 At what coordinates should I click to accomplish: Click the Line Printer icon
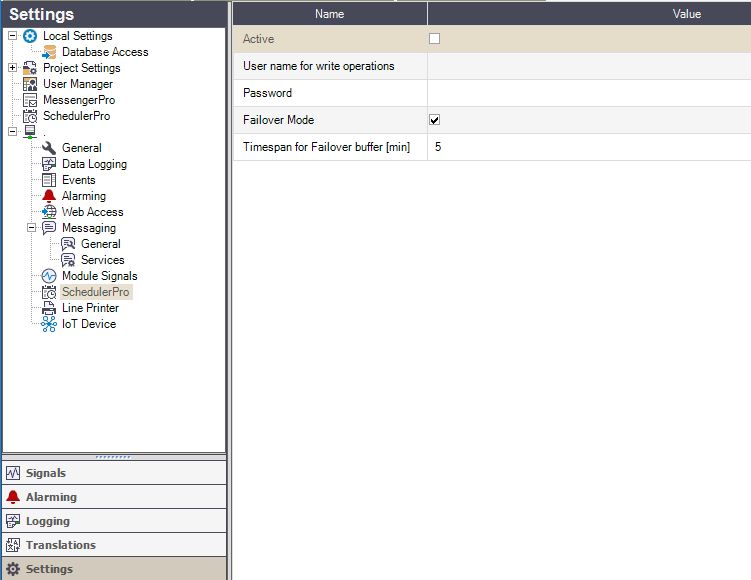click(x=49, y=308)
